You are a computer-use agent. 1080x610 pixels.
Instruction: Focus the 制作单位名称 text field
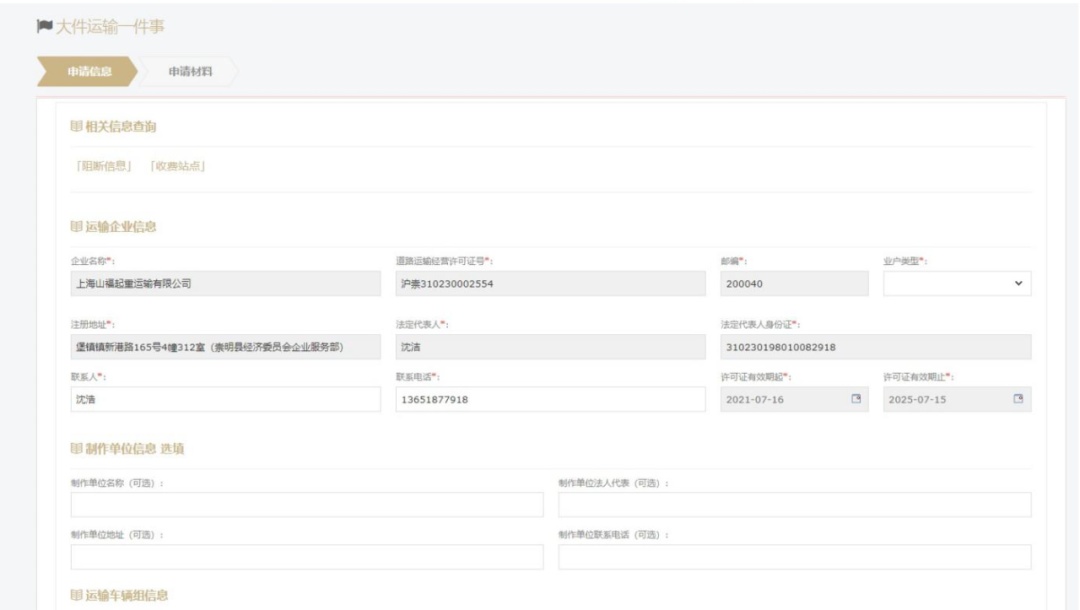(307, 505)
